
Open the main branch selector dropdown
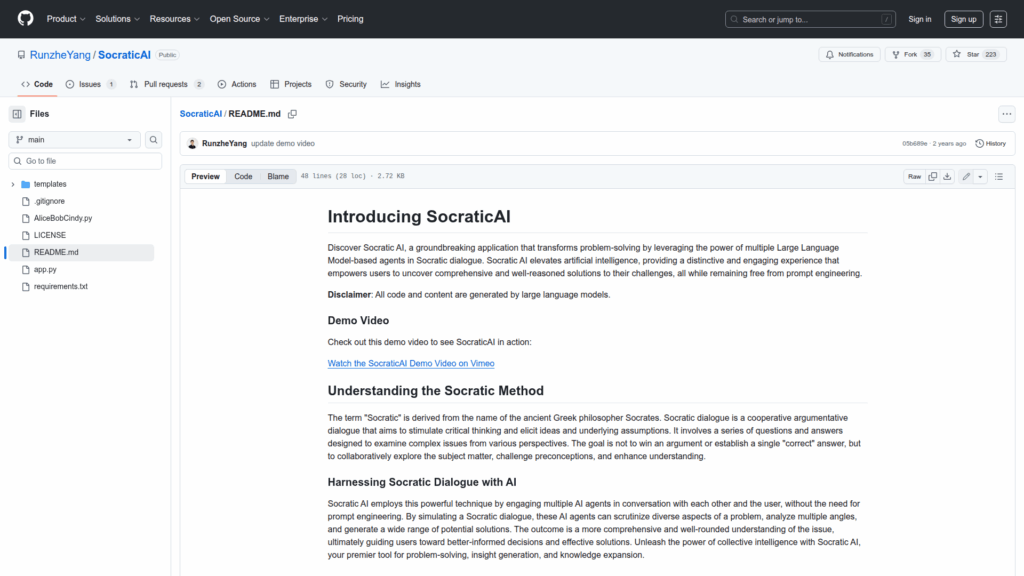click(74, 140)
